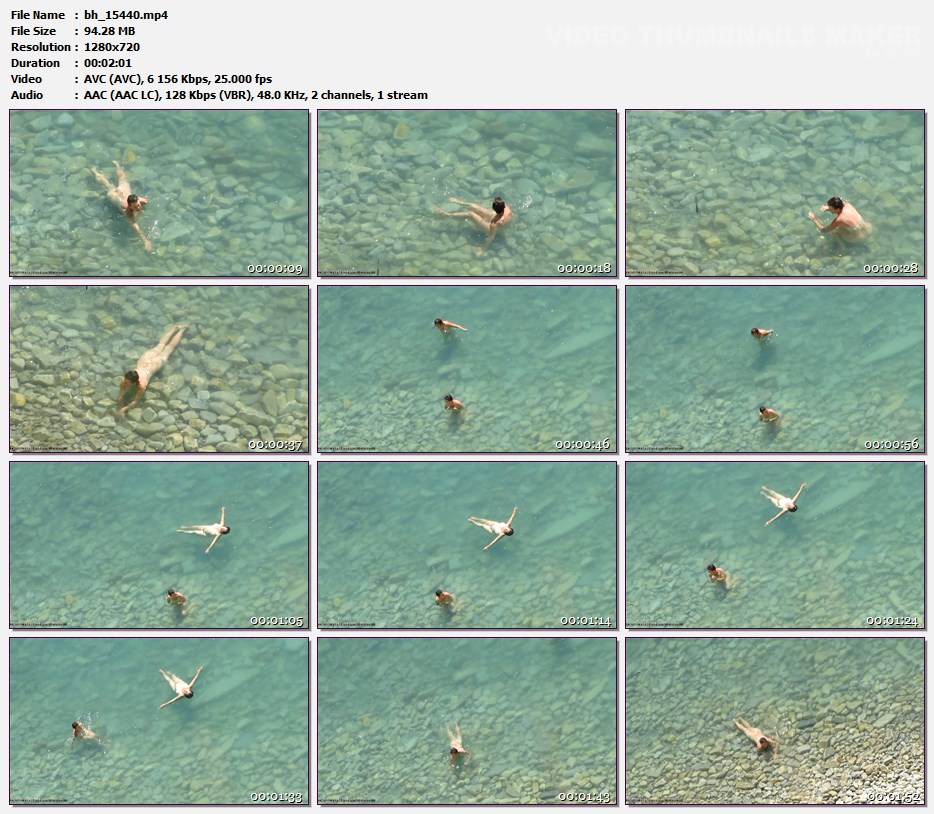This screenshot has width=934, height=814.
Task: Click the frame labeled 00:00:56
Action: pos(775,369)
